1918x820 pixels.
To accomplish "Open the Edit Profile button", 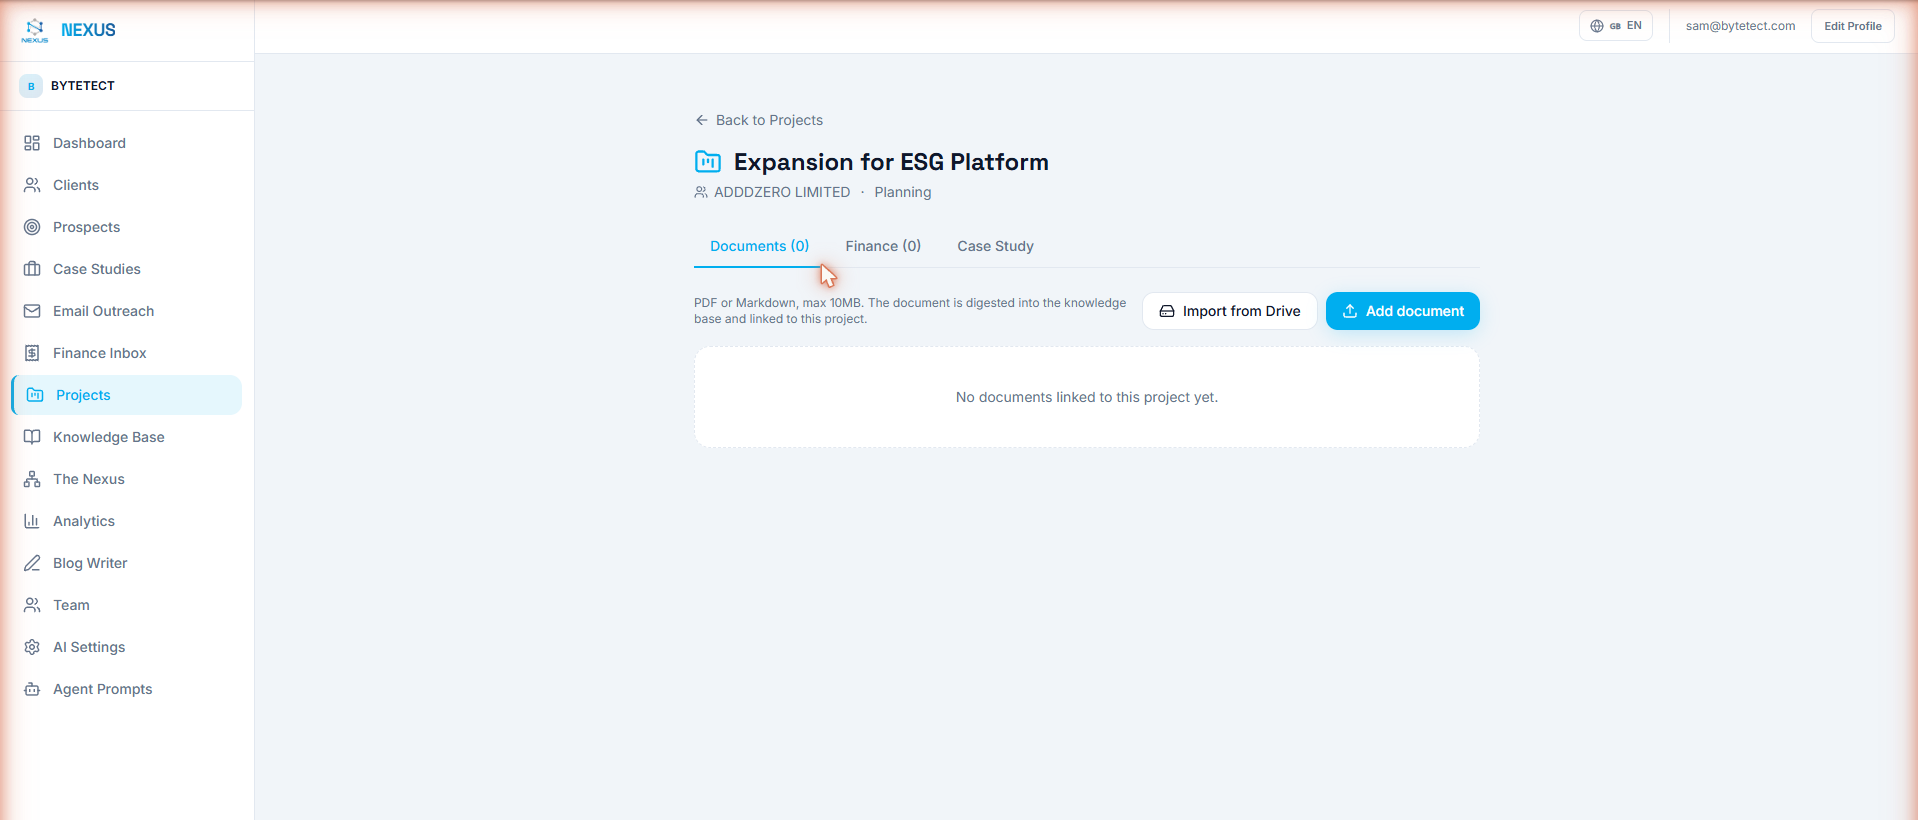I will [x=1853, y=26].
